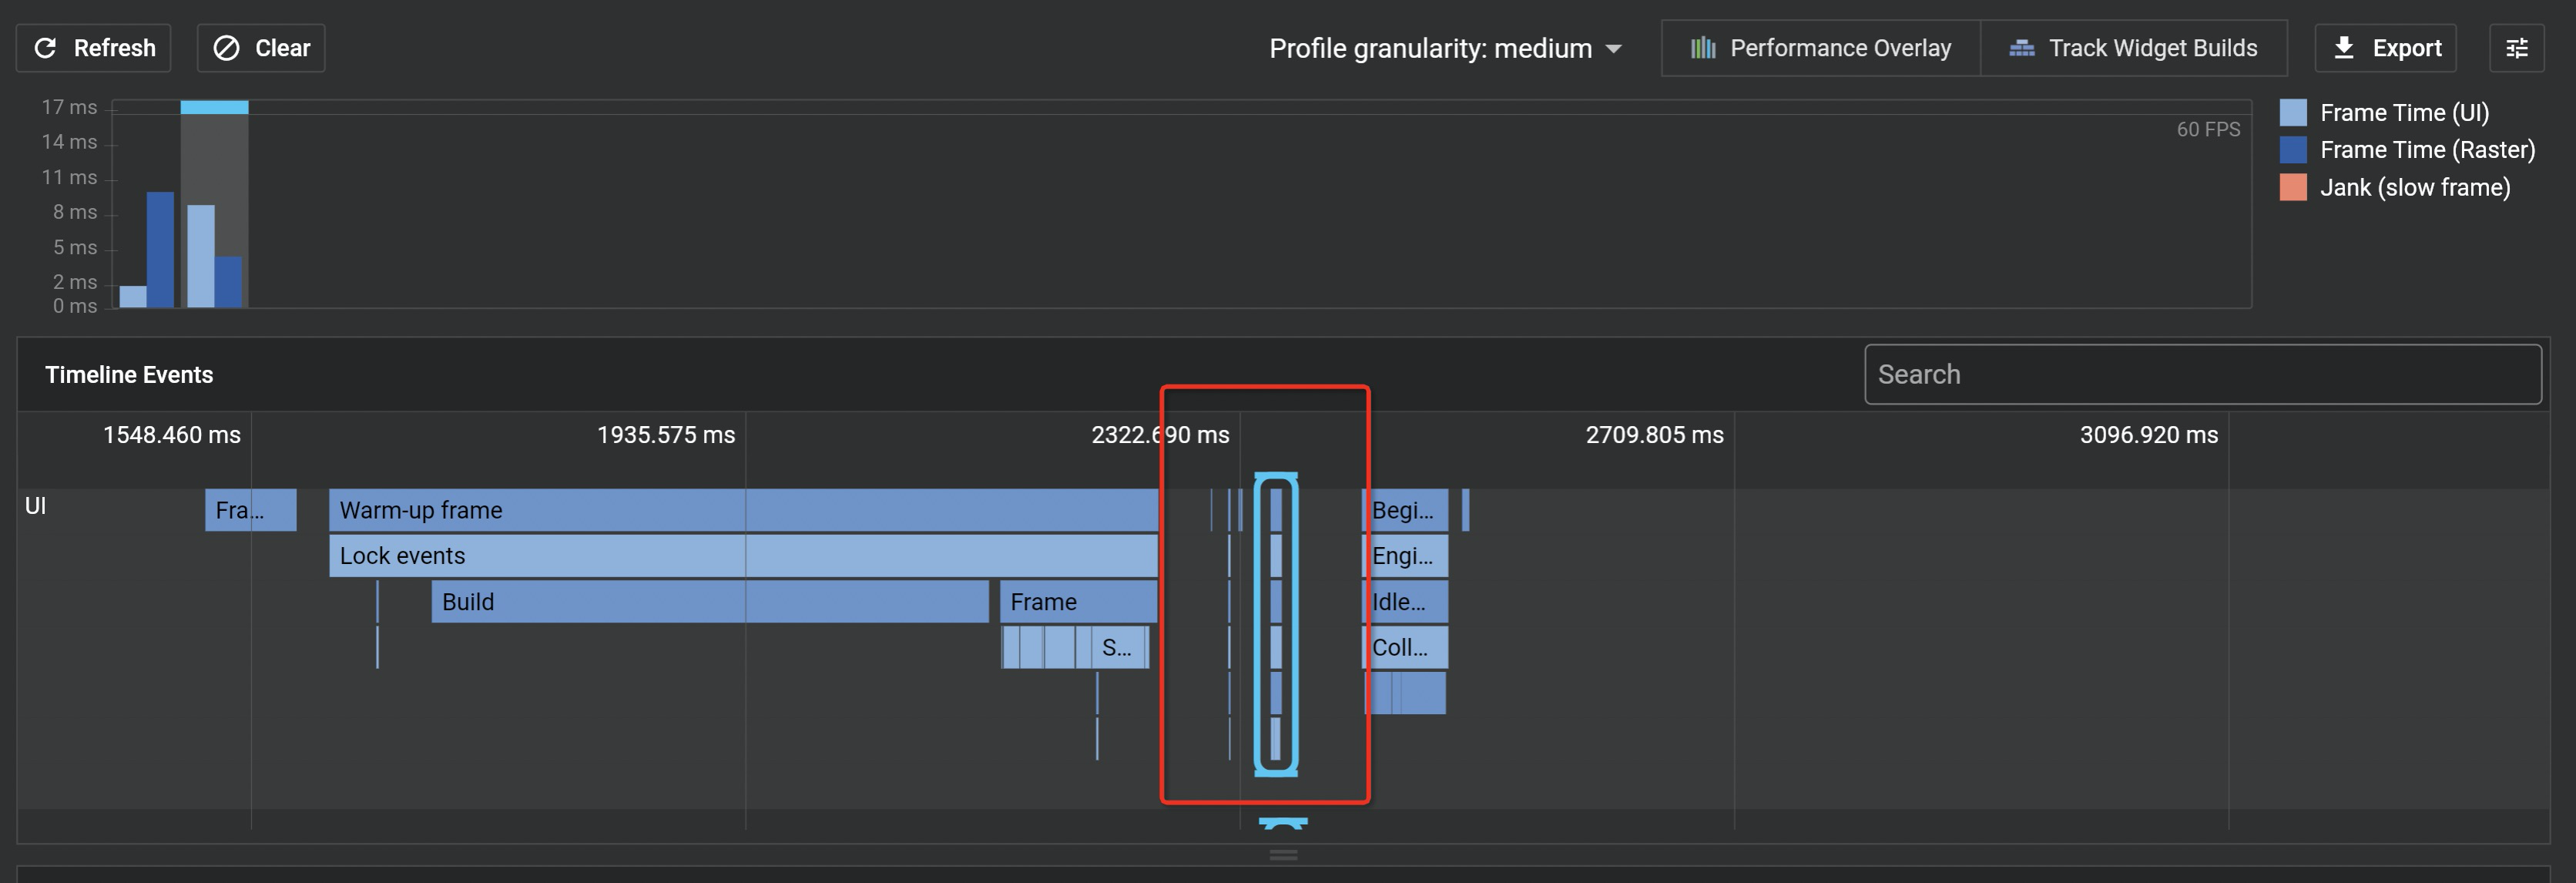Image resolution: width=2576 pixels, height=883 pixels.
Task: Select the 'Fra...' event in UI track
Action: tap(251, 510)
